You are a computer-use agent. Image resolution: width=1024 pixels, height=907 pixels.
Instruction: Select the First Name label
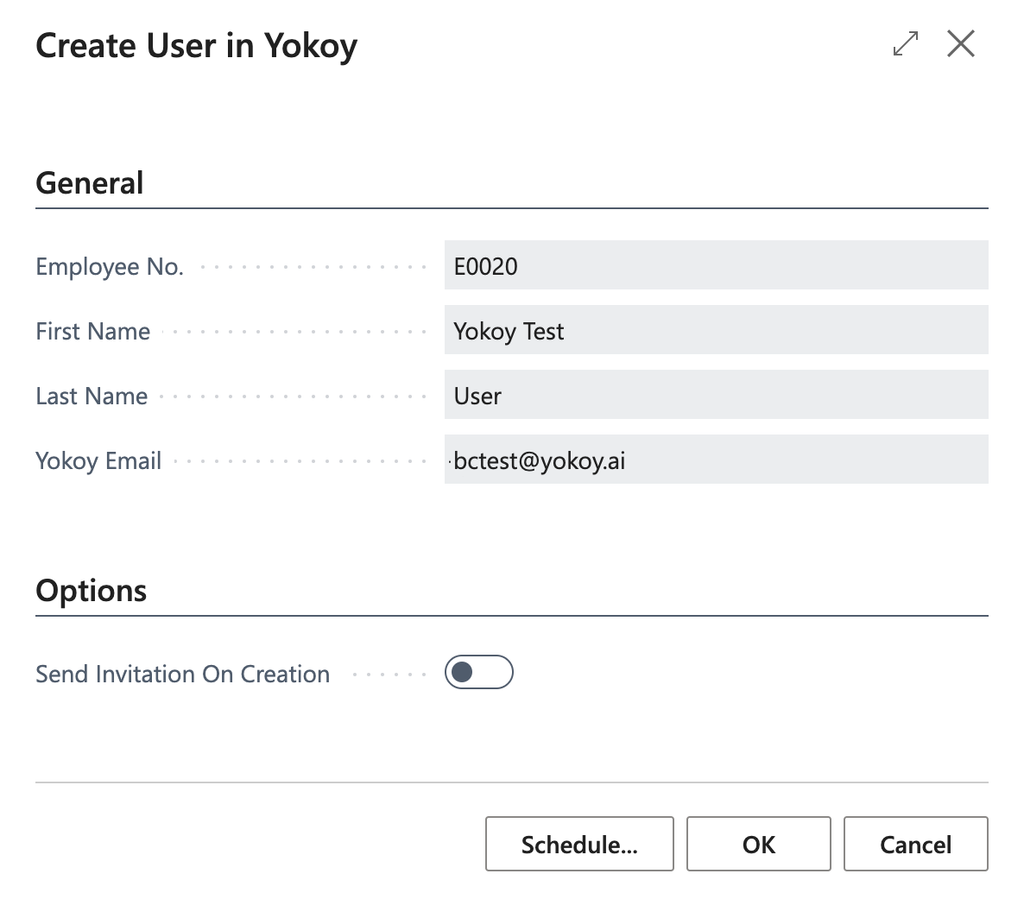pos(93,331)
